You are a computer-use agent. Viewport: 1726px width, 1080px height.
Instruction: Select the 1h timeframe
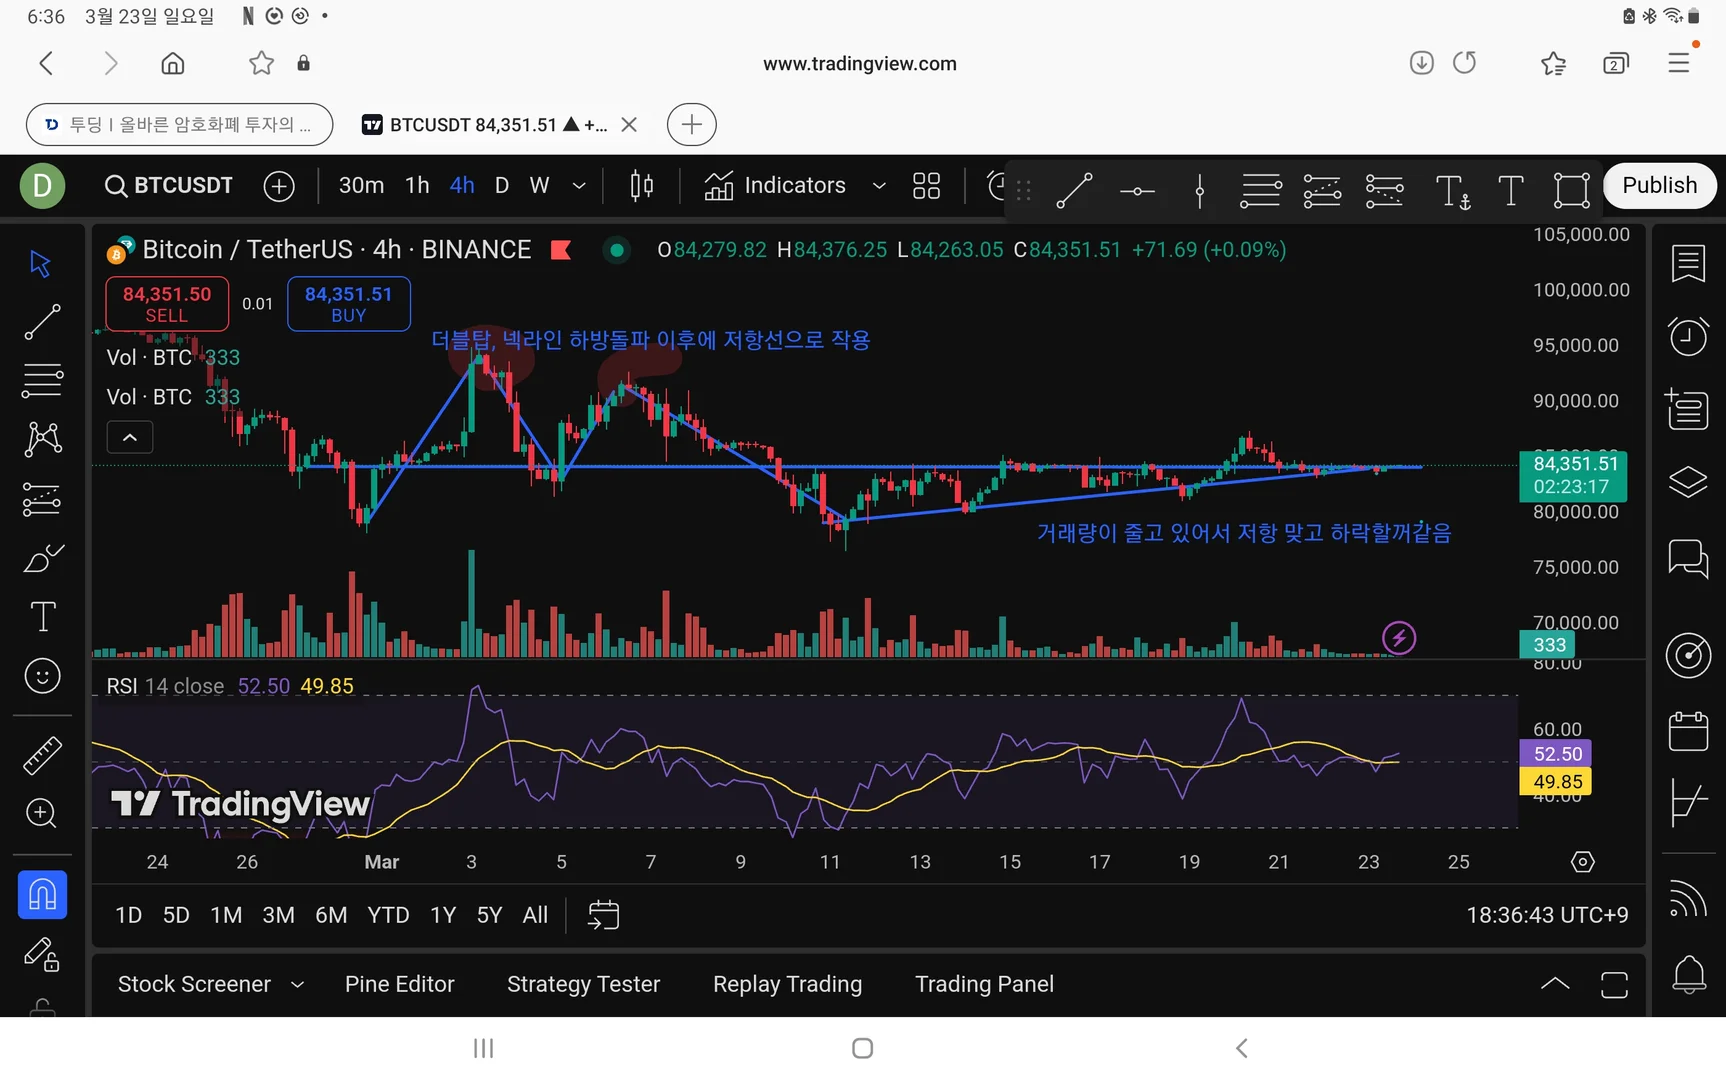point(417,186)
